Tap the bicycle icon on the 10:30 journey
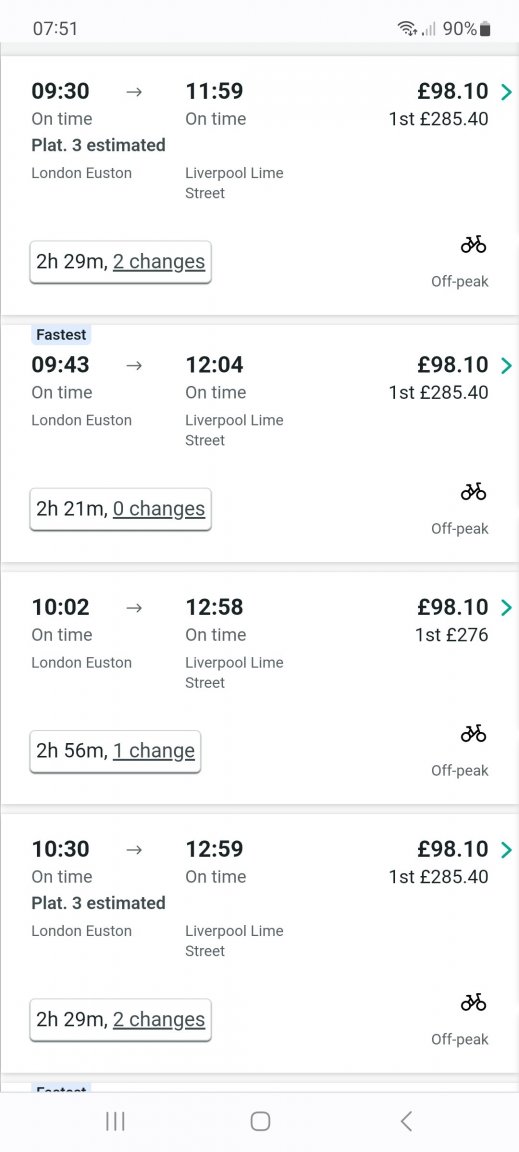The width and height of the screenshot is (519, 1152). (x=473, y=1002)
